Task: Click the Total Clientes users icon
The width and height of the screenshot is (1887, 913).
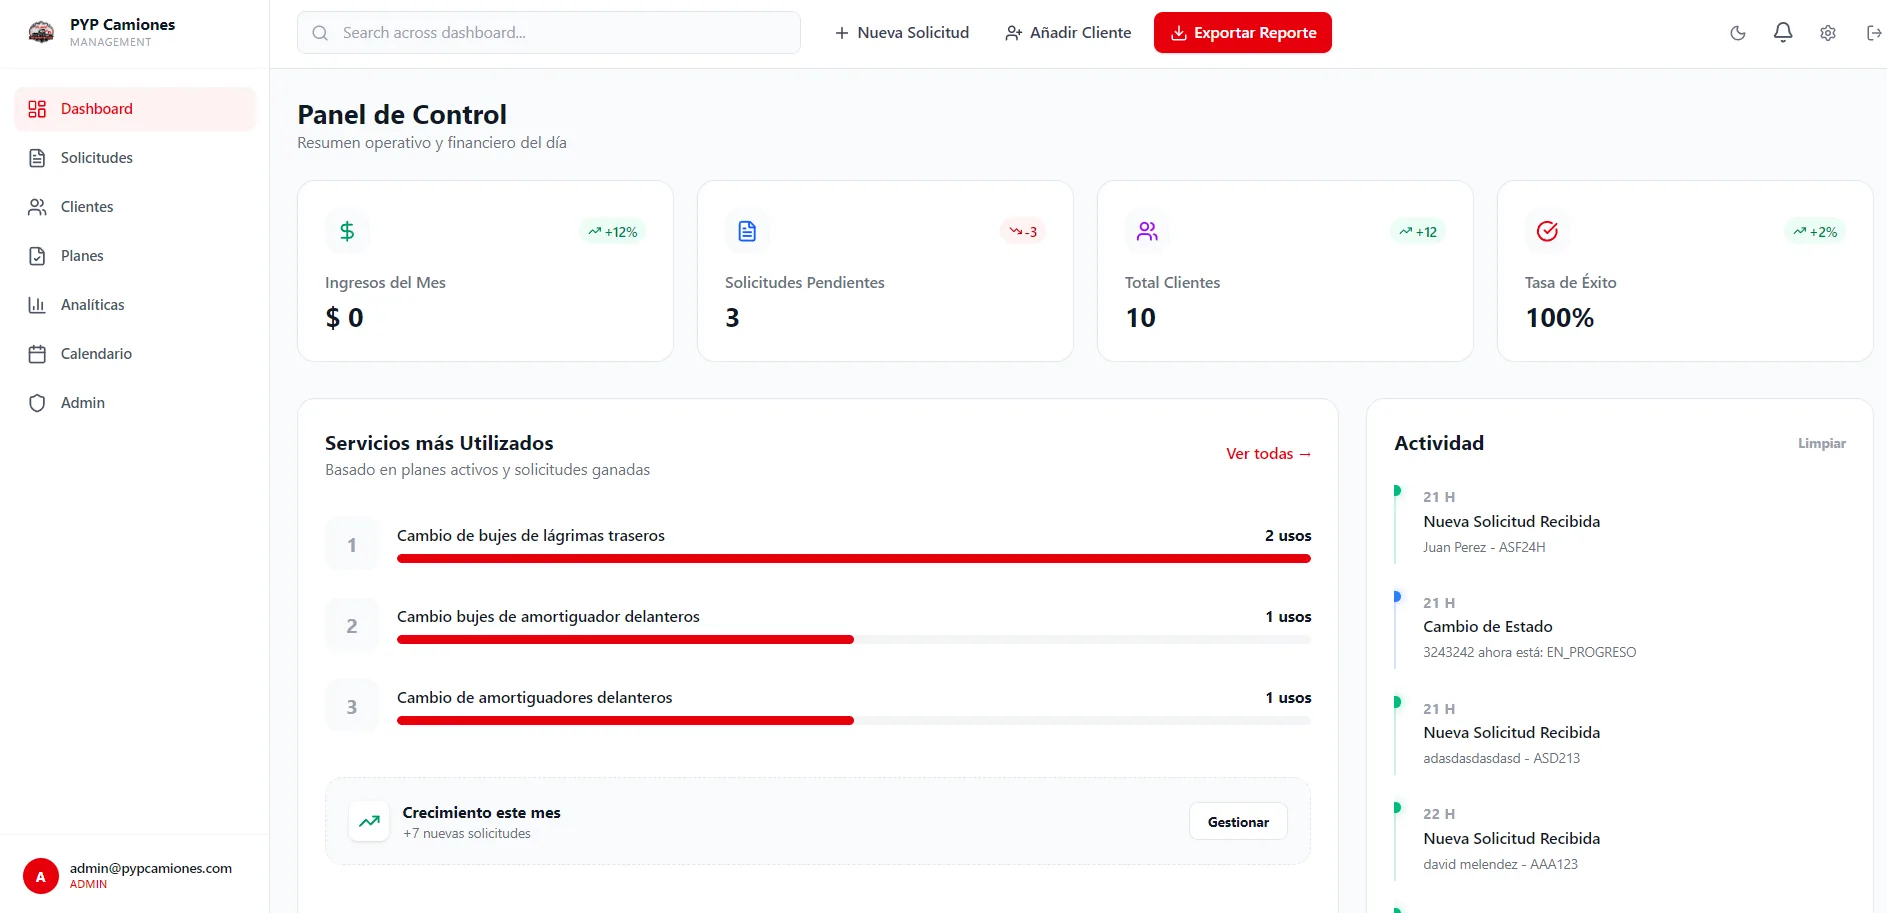Action: tap(1147, 231)
